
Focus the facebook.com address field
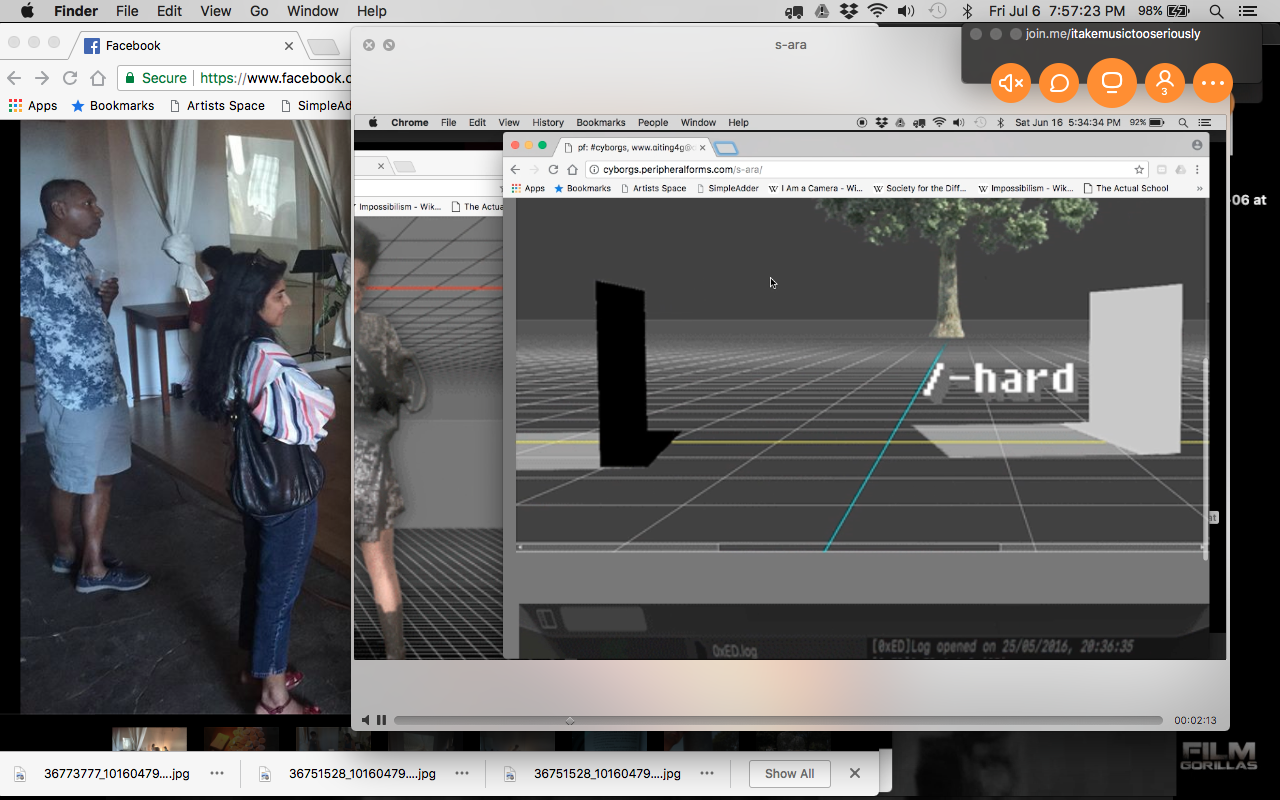[275, 78]
